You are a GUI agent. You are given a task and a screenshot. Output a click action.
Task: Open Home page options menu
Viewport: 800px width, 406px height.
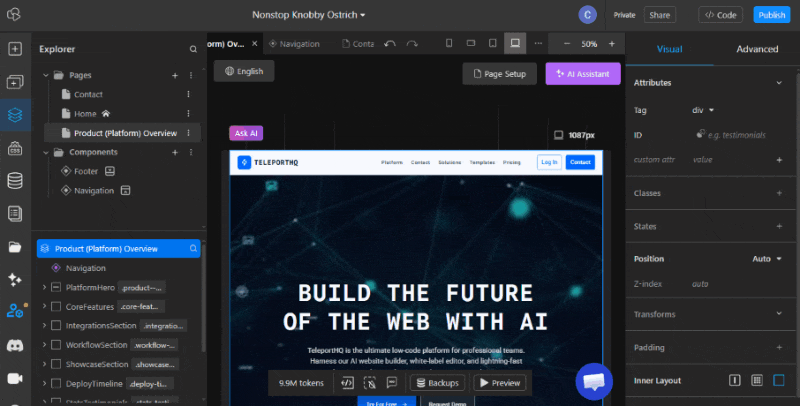188,114
